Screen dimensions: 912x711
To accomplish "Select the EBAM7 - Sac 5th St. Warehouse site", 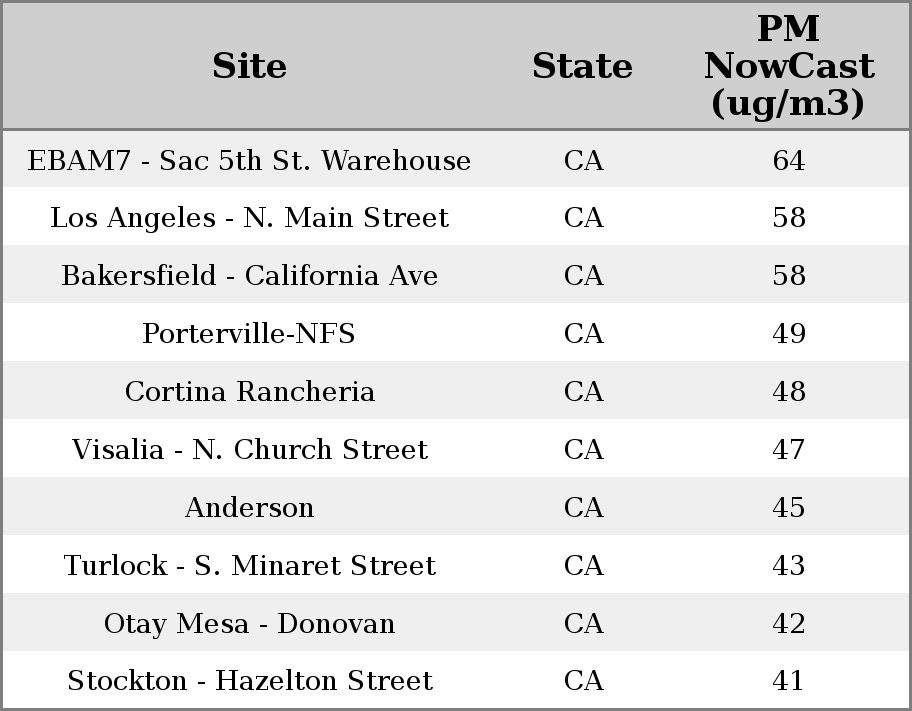I will coord(249,161).
